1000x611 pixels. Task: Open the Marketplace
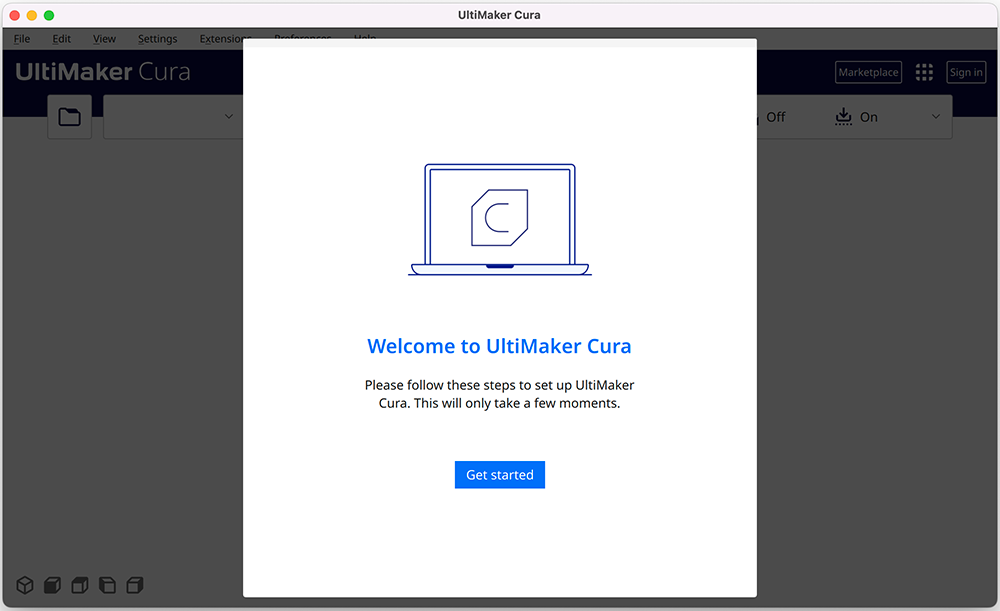[x=867, y=71]
